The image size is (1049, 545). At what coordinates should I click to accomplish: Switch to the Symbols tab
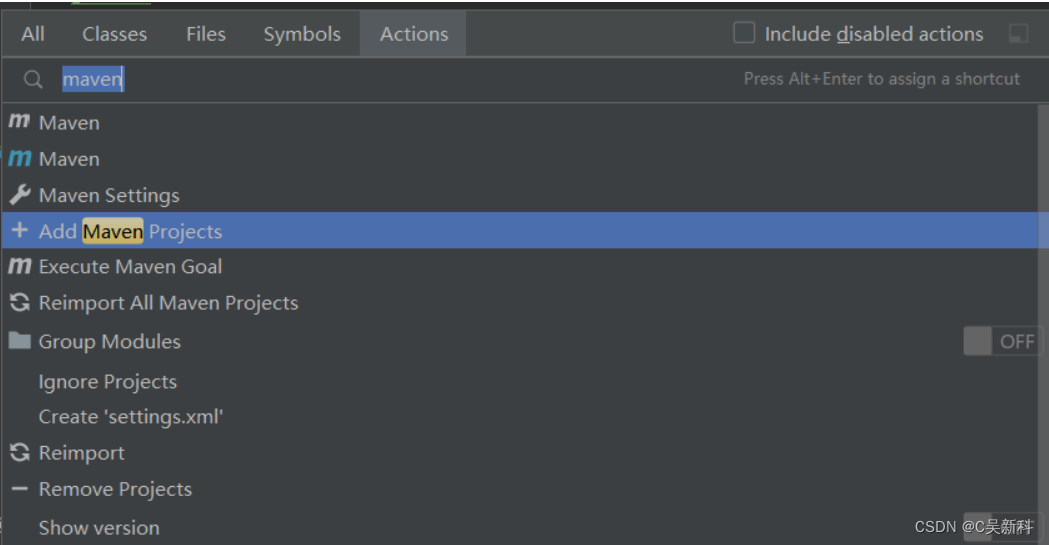(302, 34)
